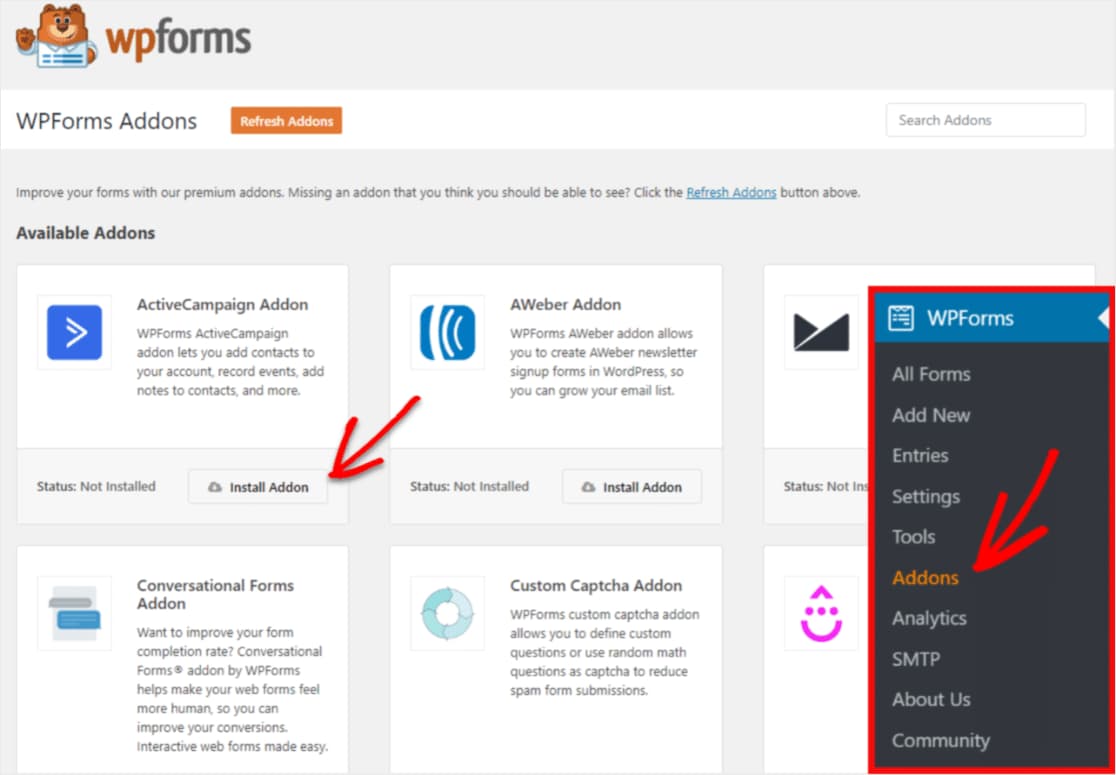Viewport: 1116px width, 775px height.
Task: Click the AWeber addon icon
Action: [447, 334]
